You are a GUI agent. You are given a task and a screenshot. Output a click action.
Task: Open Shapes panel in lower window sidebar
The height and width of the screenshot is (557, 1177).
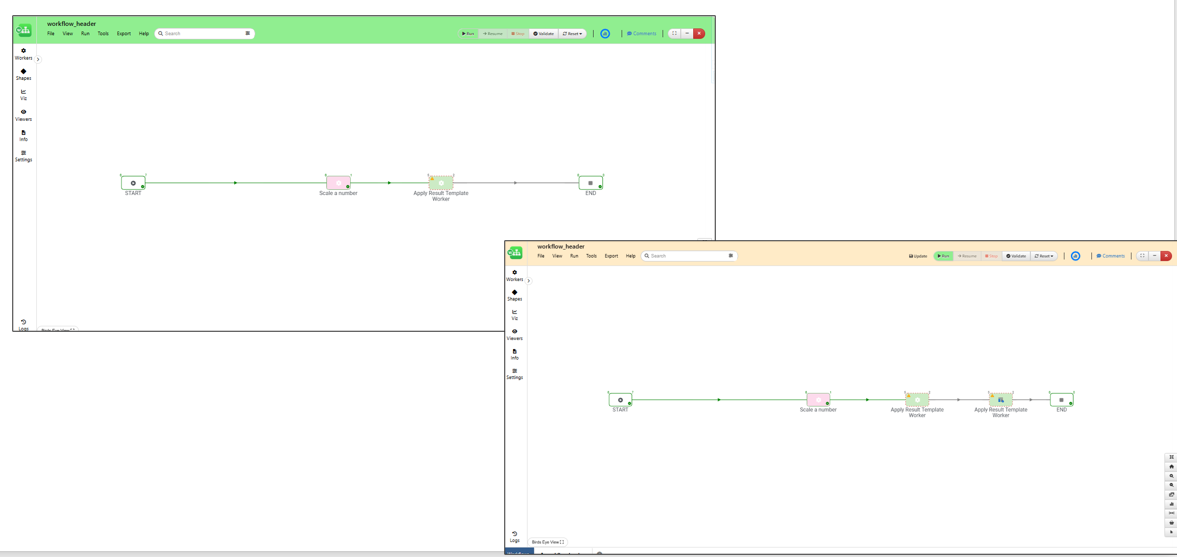514,295
